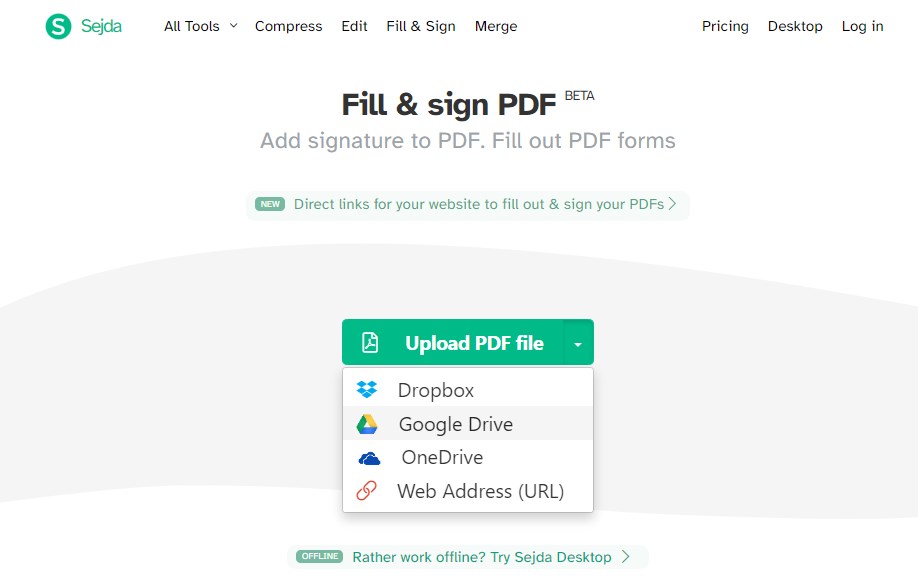Click the Log in link

click(861, 26)
